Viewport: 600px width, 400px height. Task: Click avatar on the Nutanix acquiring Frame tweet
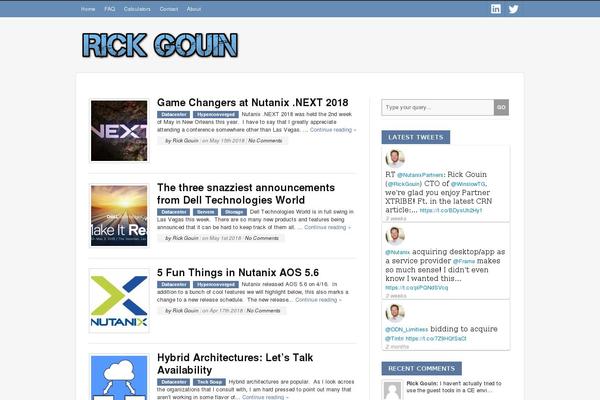(x=395, y=235)
